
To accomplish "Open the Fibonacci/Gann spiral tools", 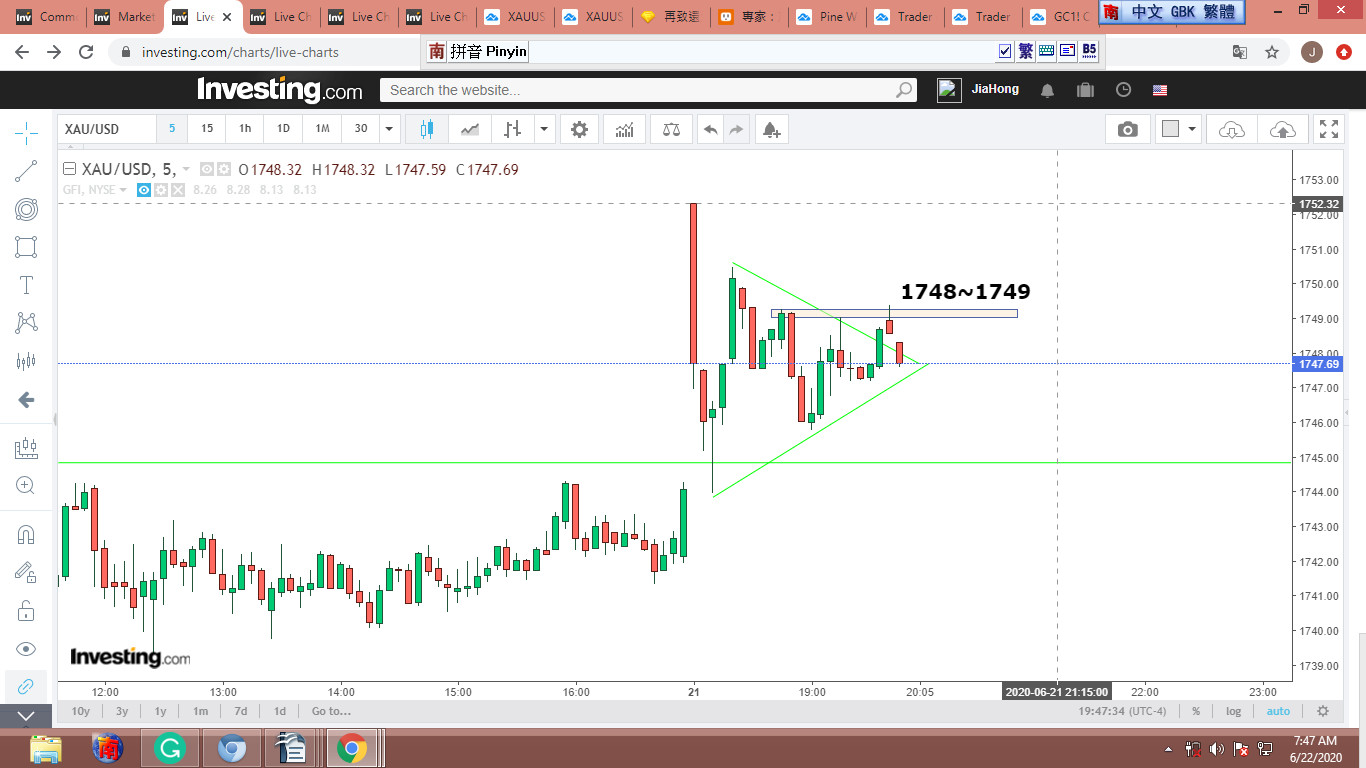I will tap(26, 209).
